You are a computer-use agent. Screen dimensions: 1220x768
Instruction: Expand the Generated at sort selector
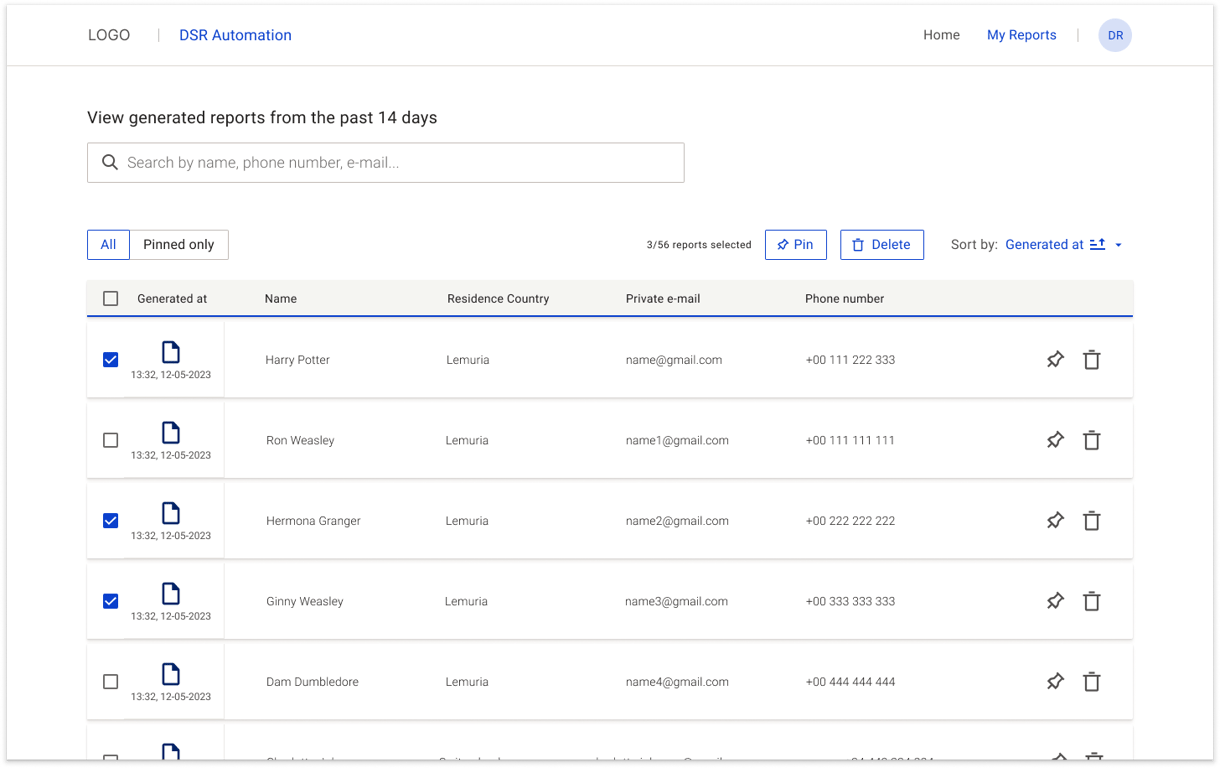1044,244
